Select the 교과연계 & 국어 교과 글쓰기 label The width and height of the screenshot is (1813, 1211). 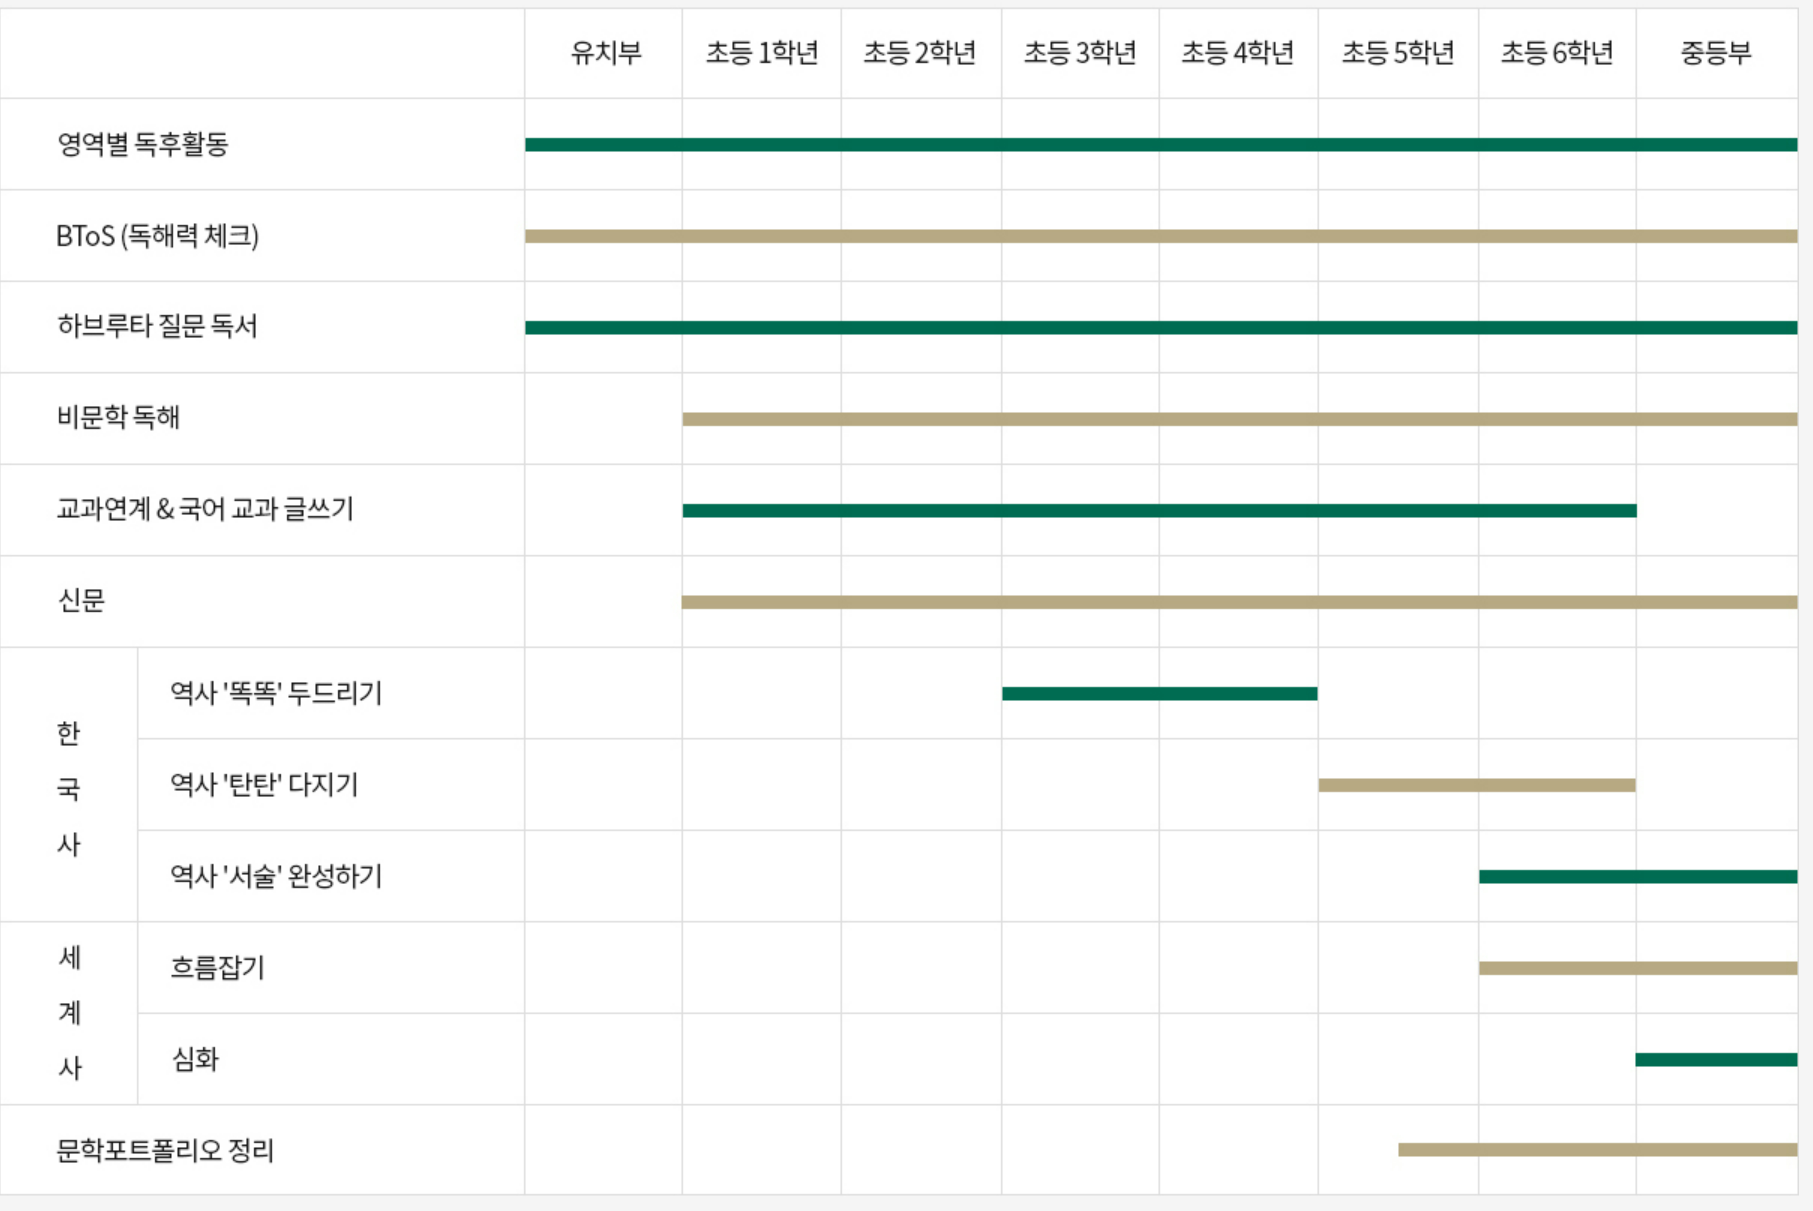click(x=205, y=509)
